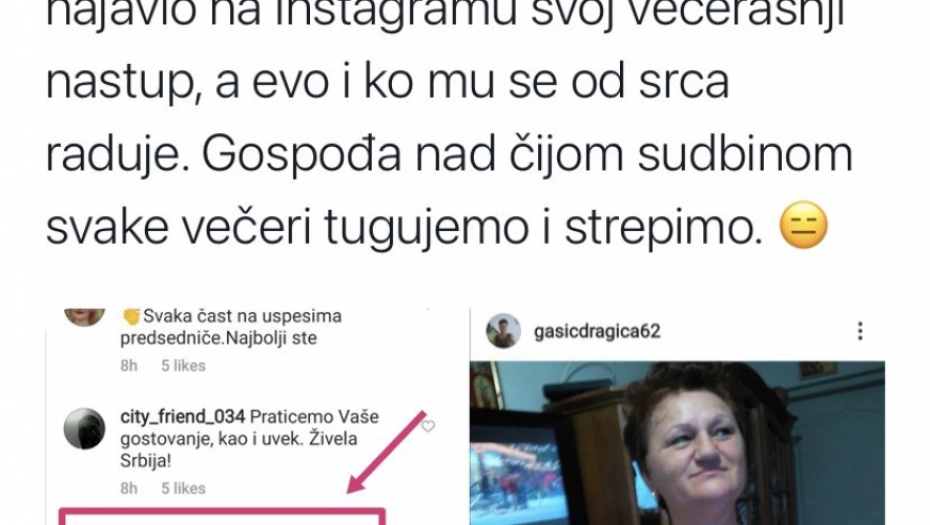Open the gasicdragica62 username link

click(597, 331)
